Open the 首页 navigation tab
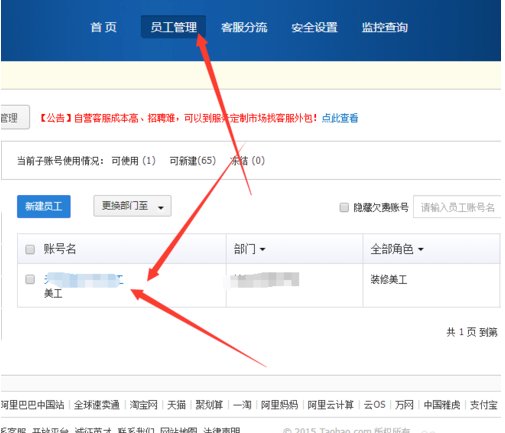Screen dimensions: 505x433 click(103, 27)
